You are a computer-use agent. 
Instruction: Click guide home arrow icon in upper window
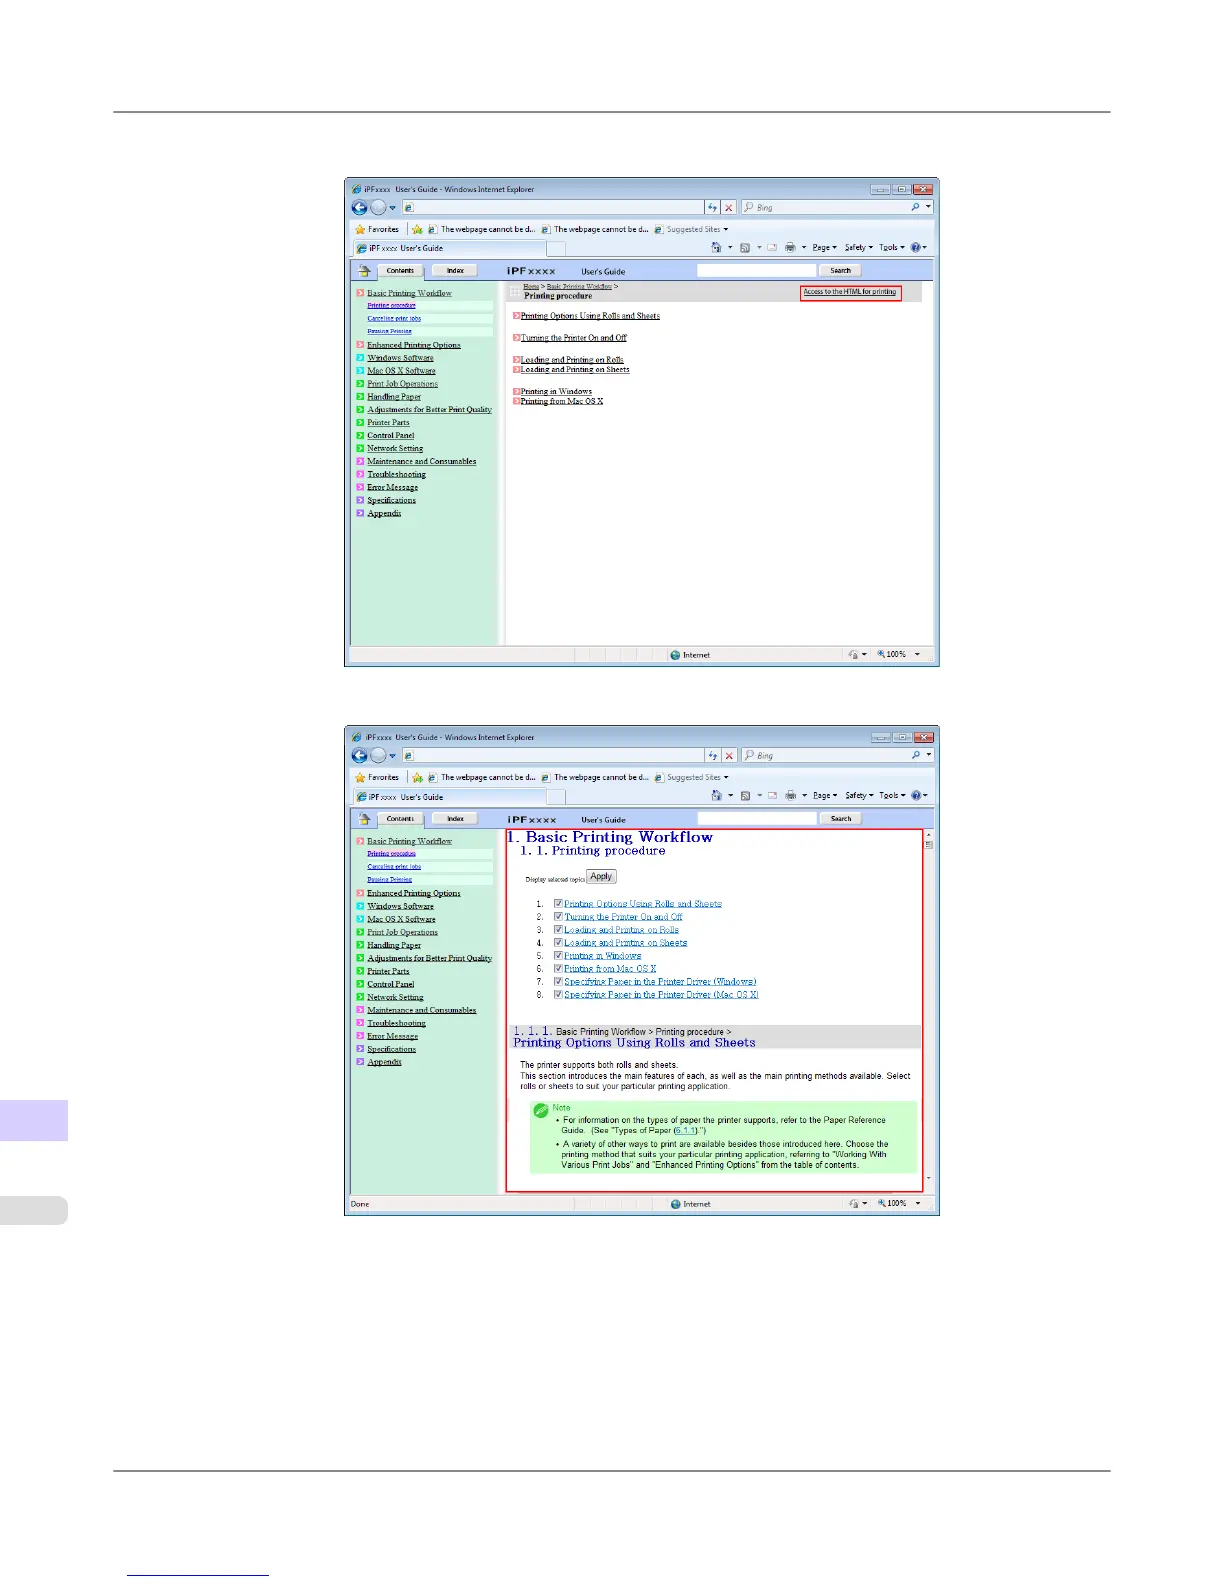tap(364, 270)
